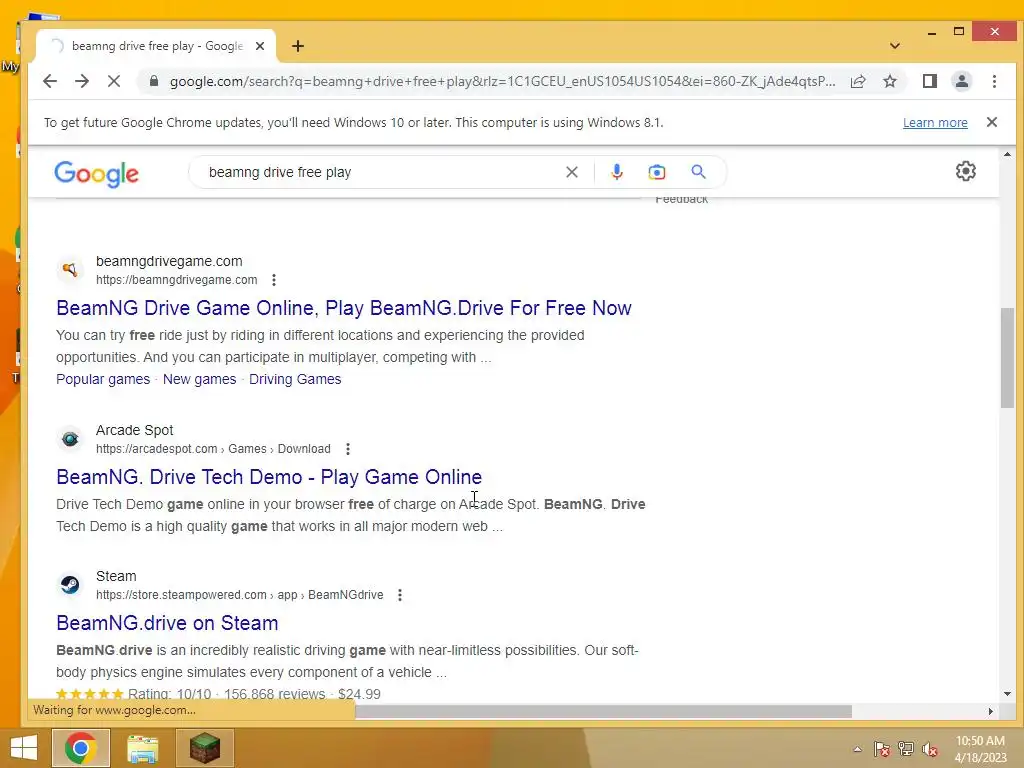Click the vertical scrollbar thumb

pos(1007,358)
